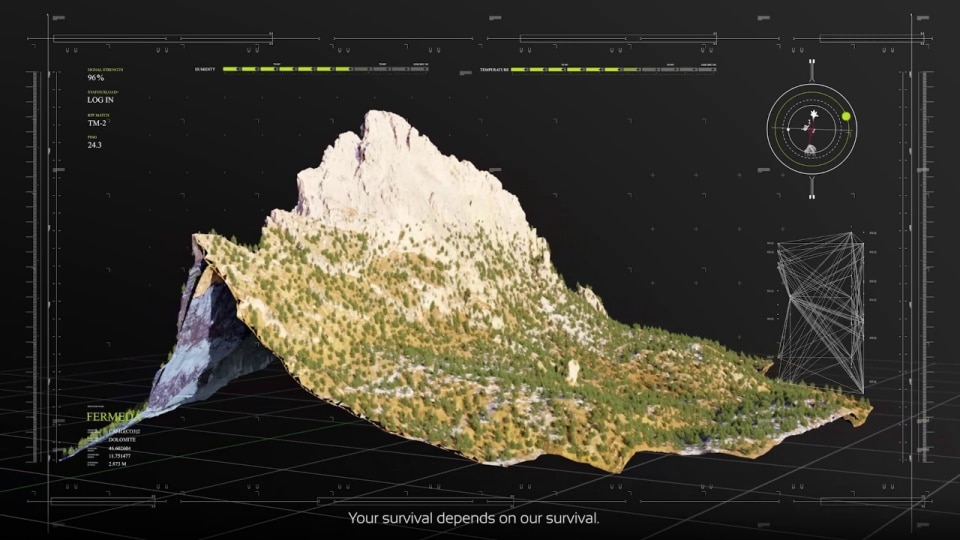Click the Temperature level bar

coord(612,70)
